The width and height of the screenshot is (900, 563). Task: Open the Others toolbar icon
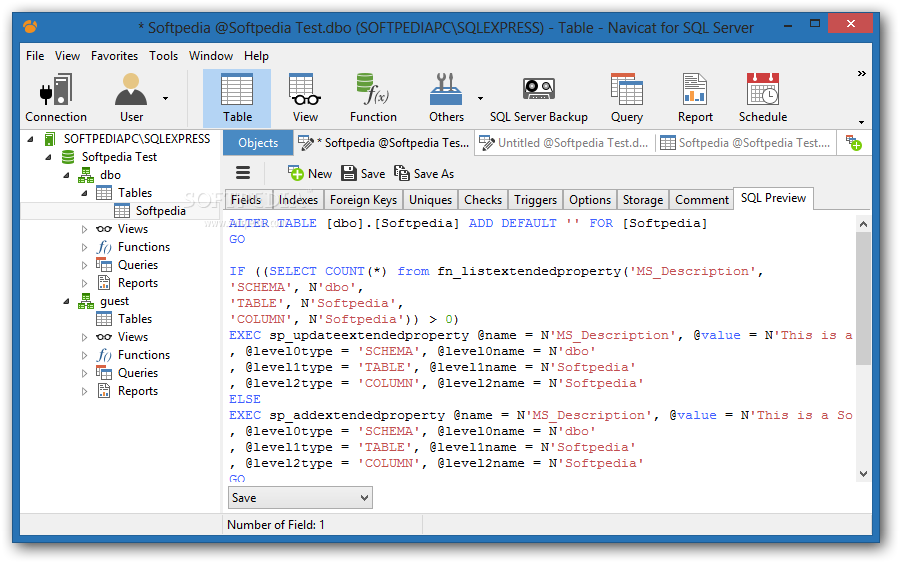tap(446, 98)
